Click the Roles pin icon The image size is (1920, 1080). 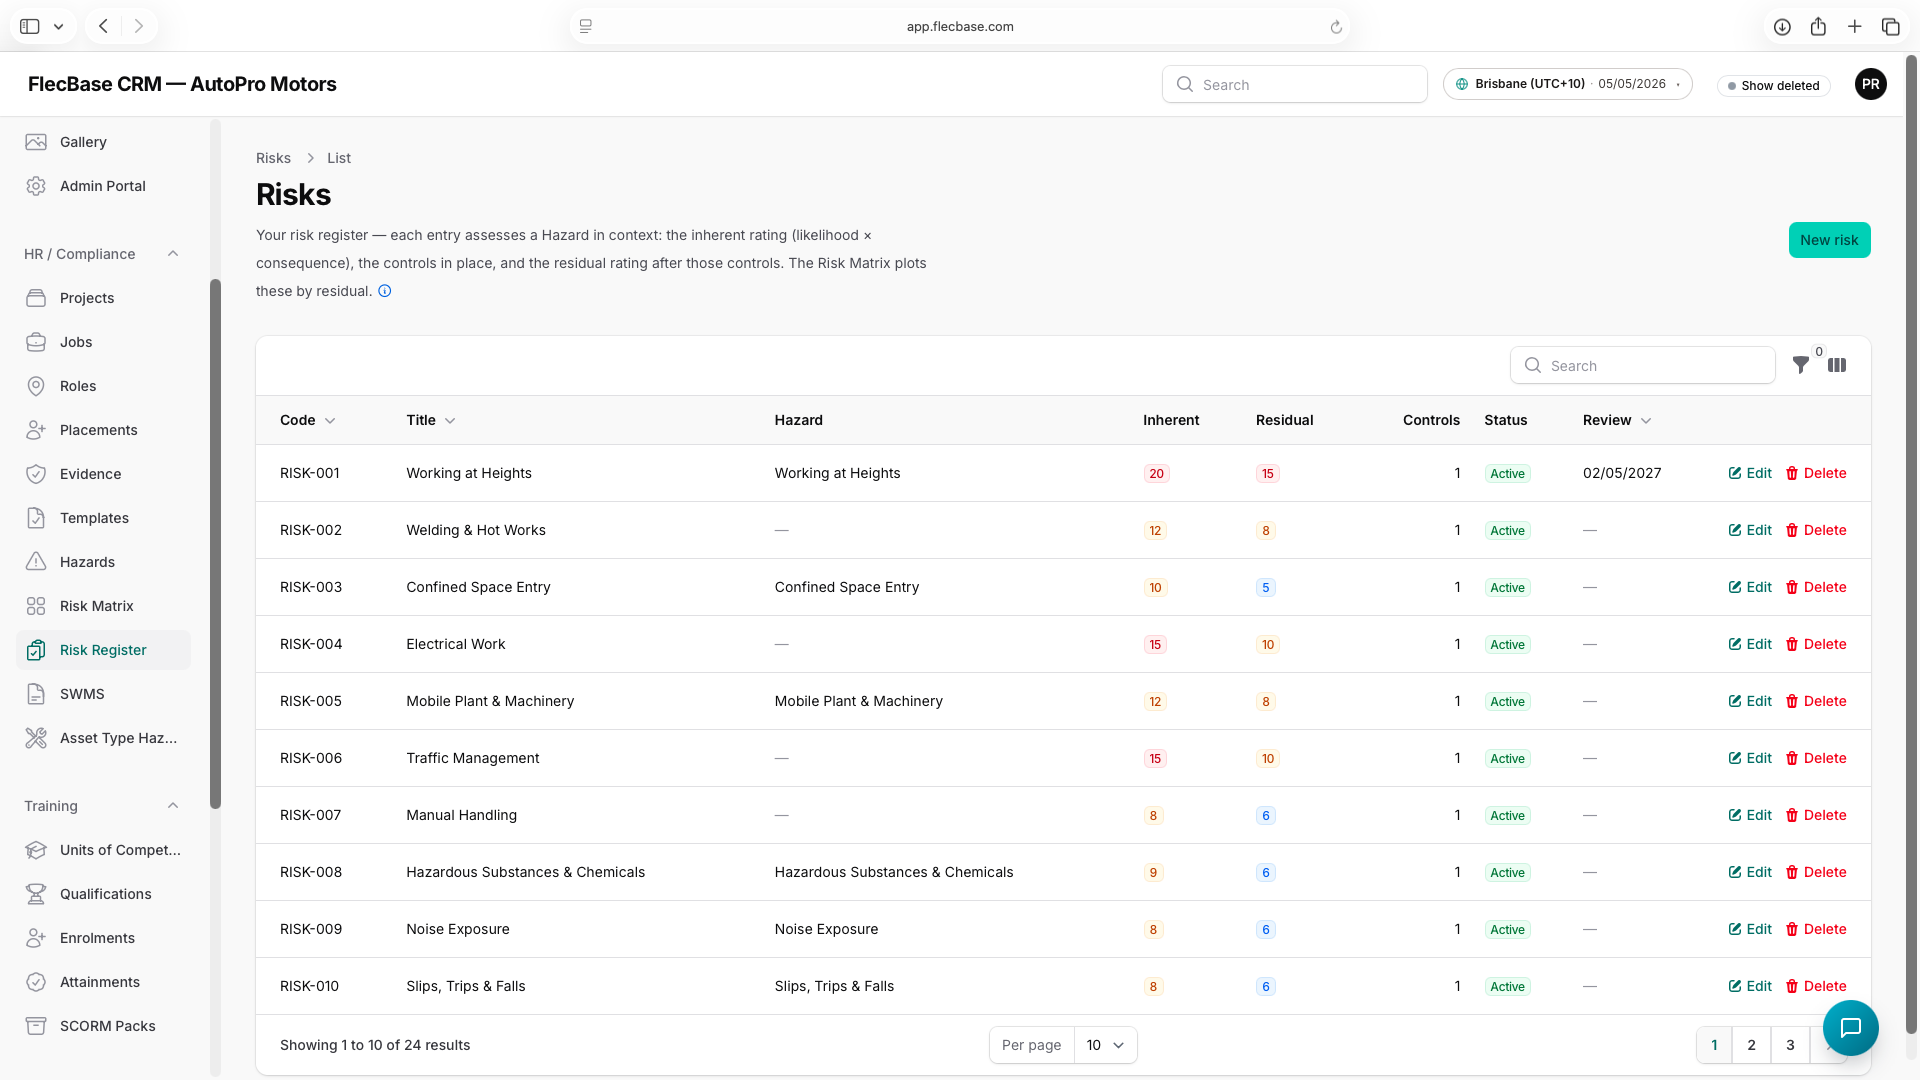click(36, 386)
